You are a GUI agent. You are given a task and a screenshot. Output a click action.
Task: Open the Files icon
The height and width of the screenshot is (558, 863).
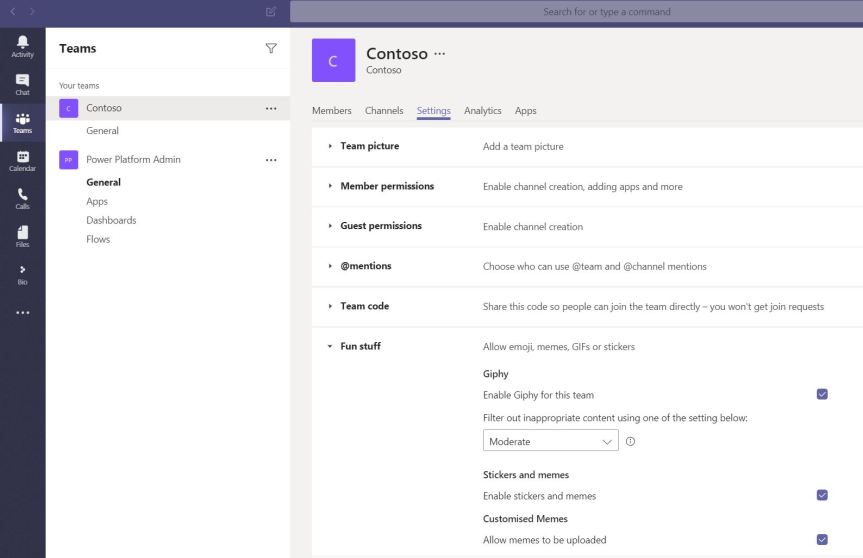22,236
